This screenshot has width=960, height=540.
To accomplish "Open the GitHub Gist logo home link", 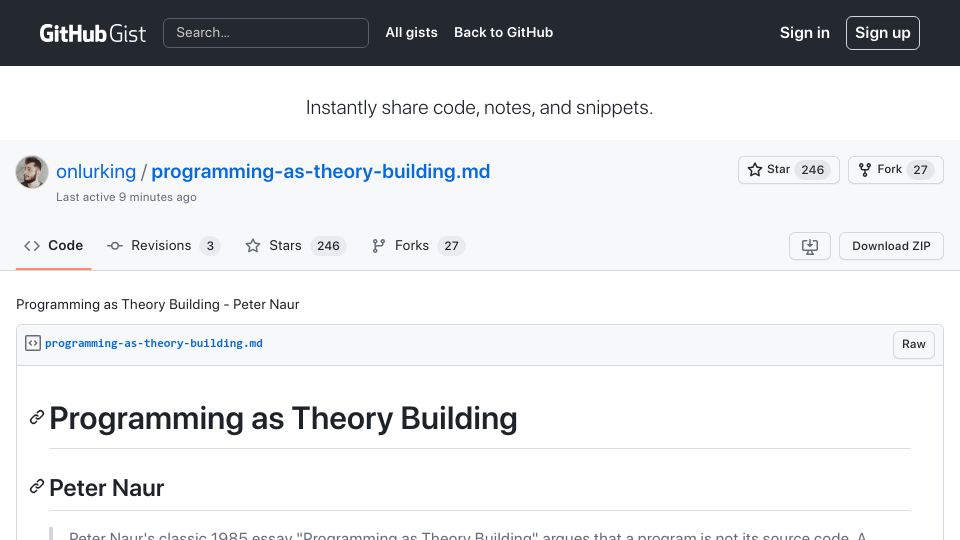I will (x=92, y=33).
